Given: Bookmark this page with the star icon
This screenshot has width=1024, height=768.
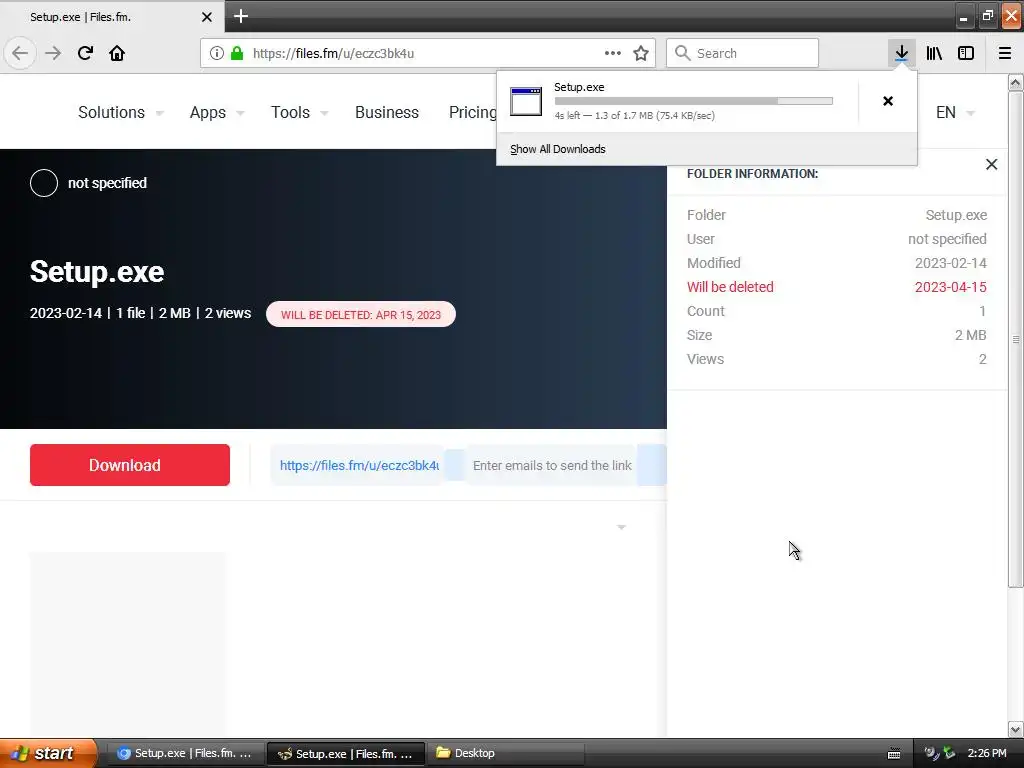Looking at the screenshot, I should (641, 54).
